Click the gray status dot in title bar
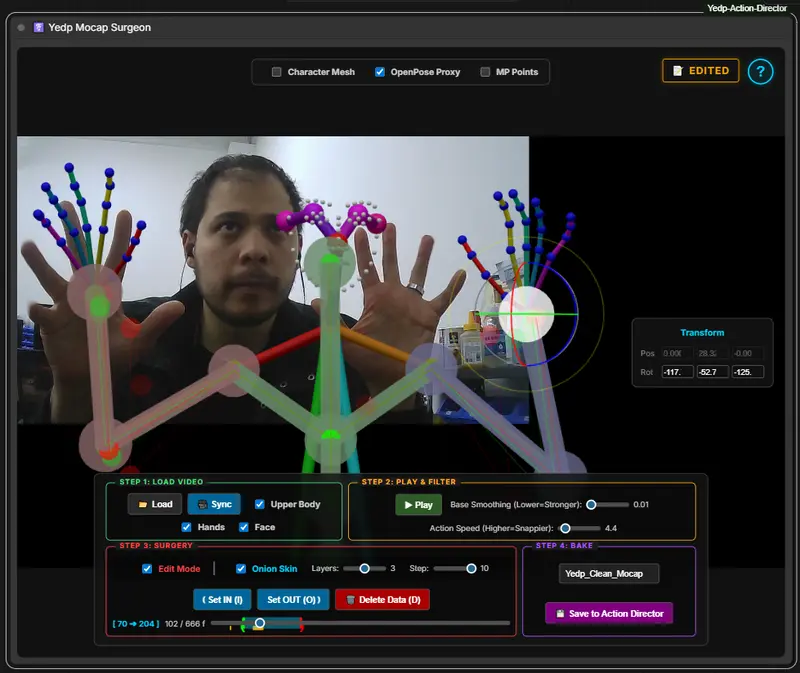Viewport: 800px width, 673px height. [21, 28]
